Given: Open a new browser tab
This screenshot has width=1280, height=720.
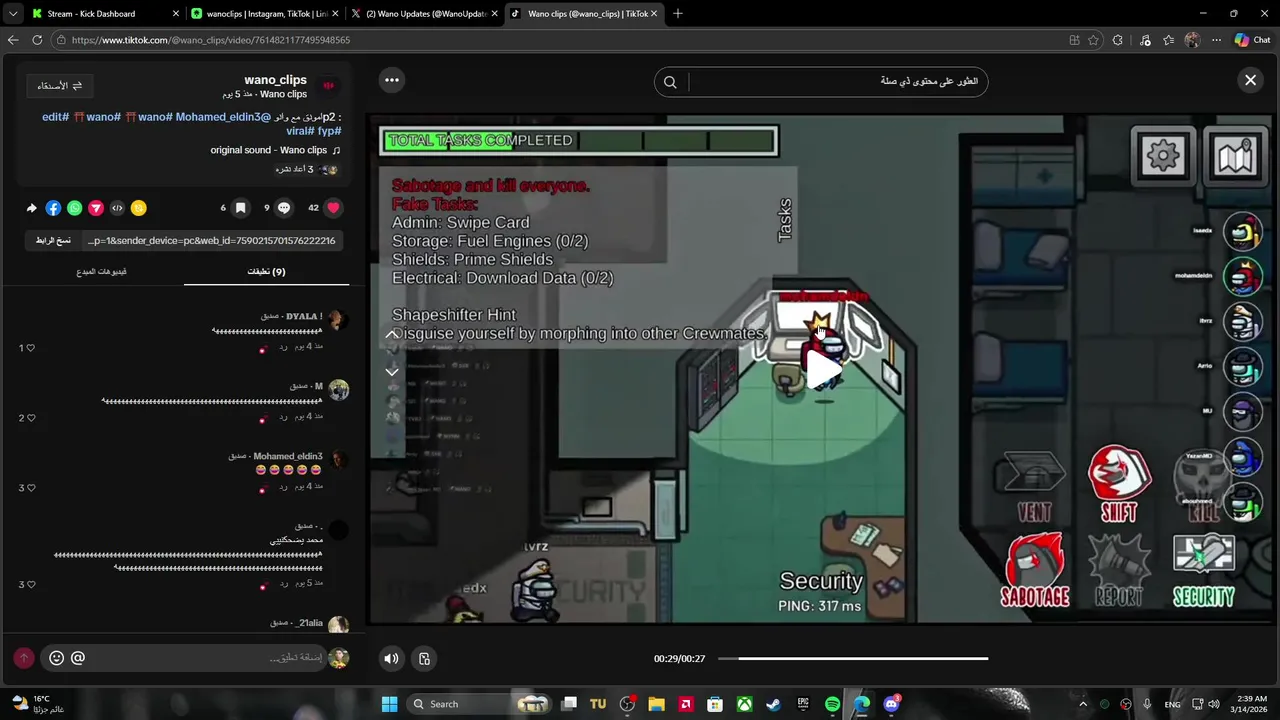Looking at the screenshot, I should click(678, 14).
